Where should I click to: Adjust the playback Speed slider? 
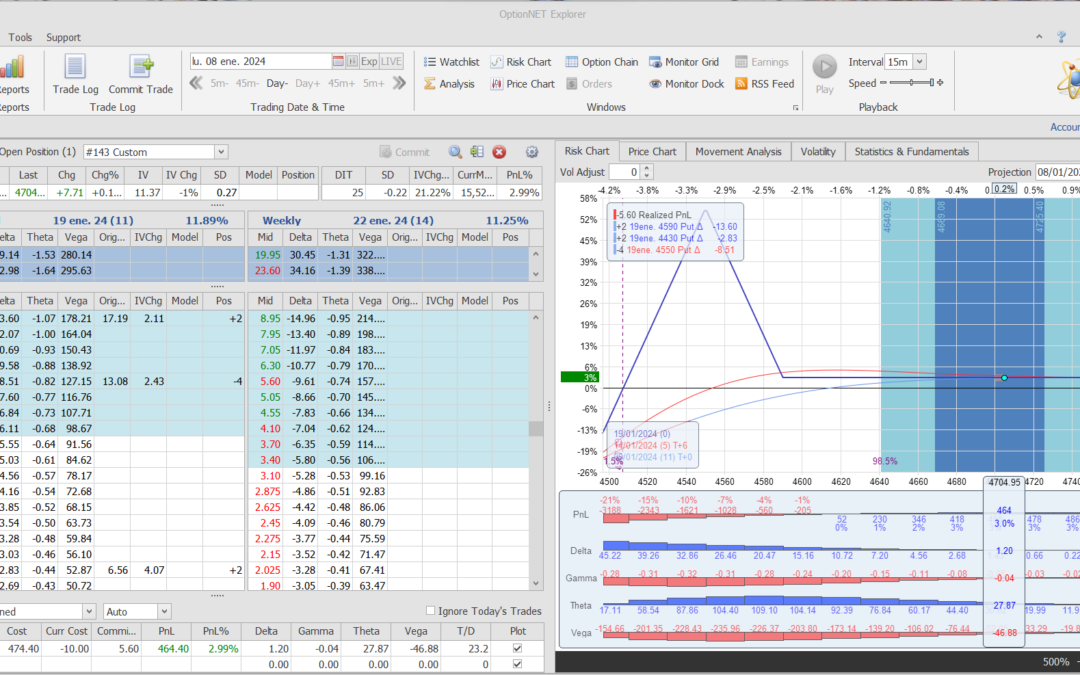coord(910,84)
